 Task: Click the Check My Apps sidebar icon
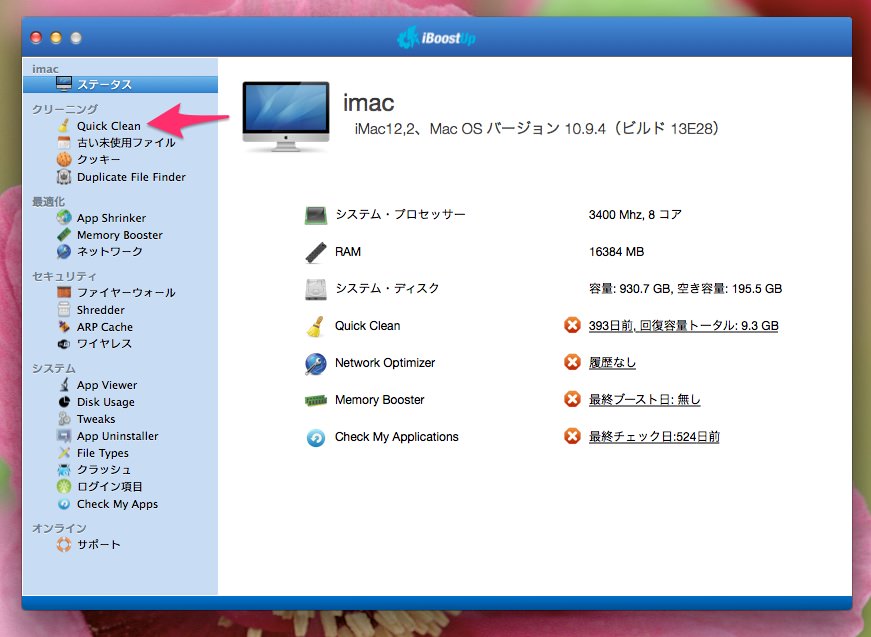pyautogui.click(x=64, y=504)
